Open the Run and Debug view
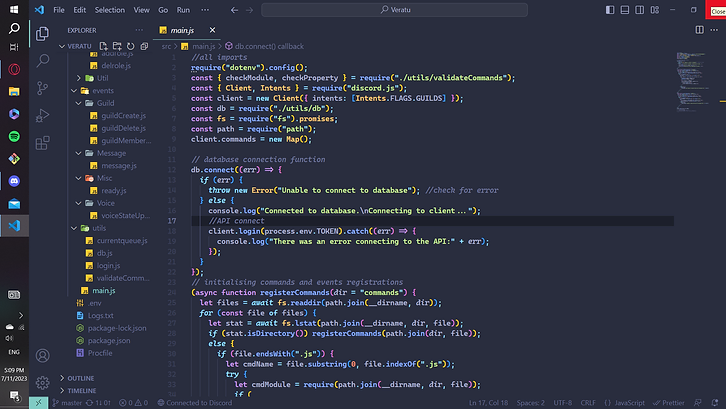The width and height of the screenshot is (726, 409). click(x=43, y=114)
